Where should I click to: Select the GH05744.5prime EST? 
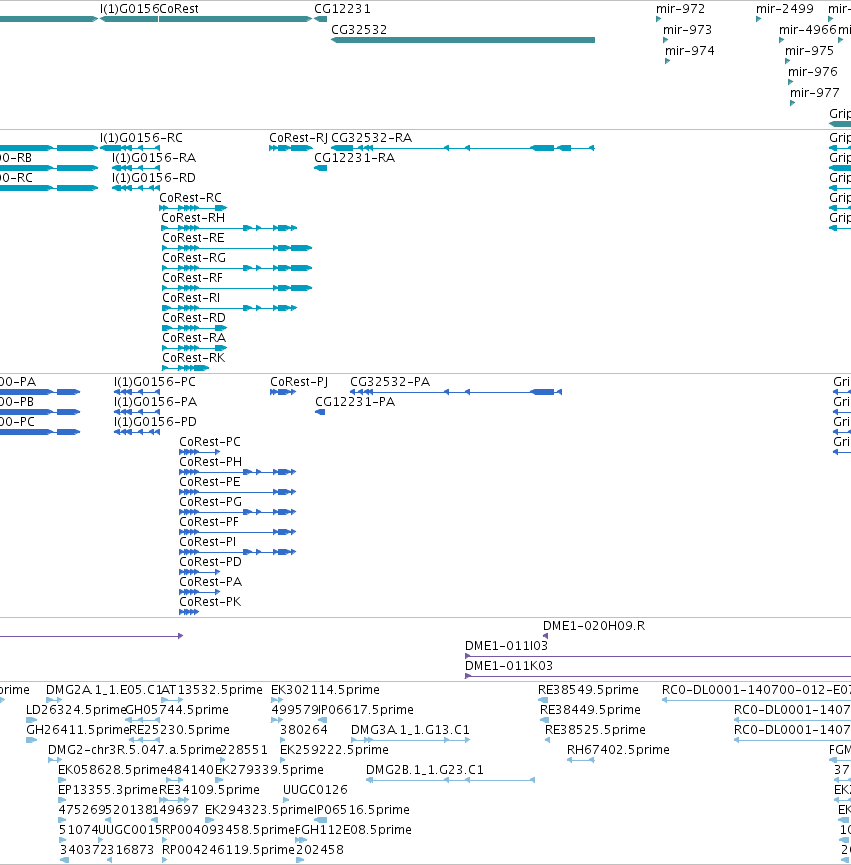(x=142, y=720)
